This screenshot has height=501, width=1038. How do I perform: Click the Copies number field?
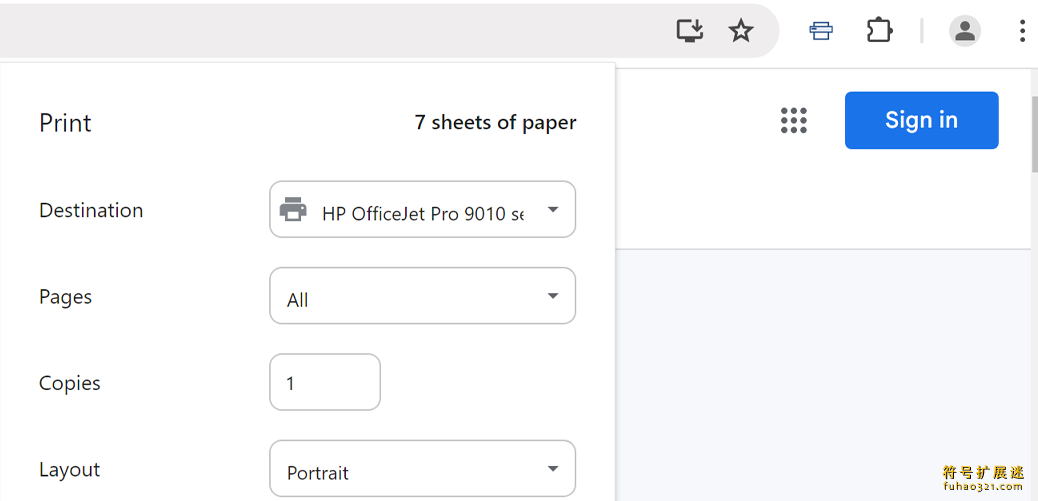pyautogui.click(x=325, y=383)
